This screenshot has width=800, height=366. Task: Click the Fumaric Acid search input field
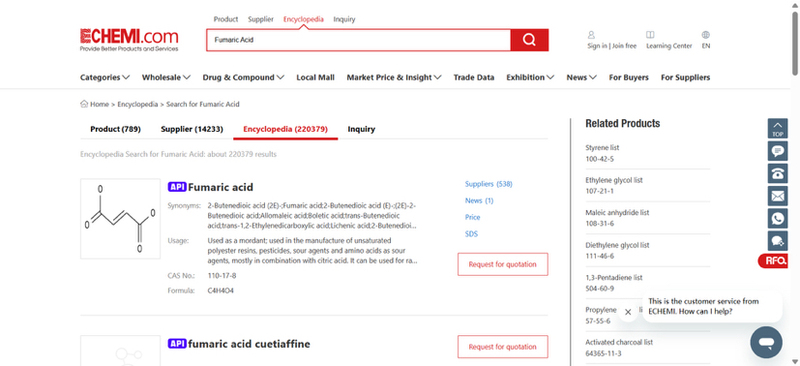tap(358, 40)
